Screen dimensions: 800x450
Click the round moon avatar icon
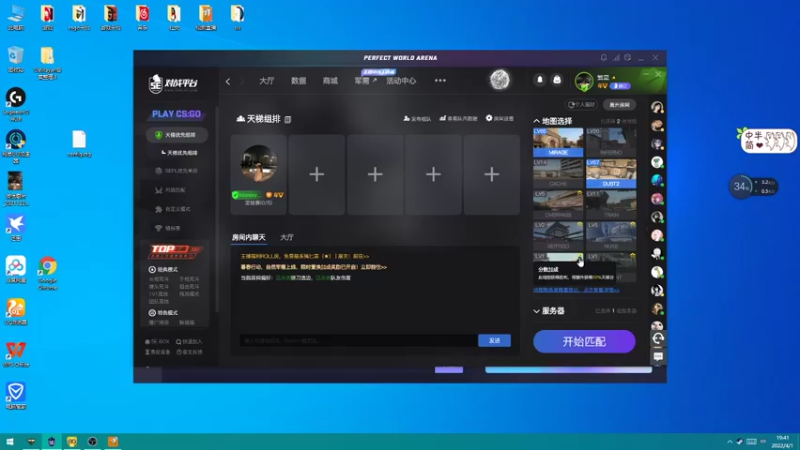(x=499, y=80)
